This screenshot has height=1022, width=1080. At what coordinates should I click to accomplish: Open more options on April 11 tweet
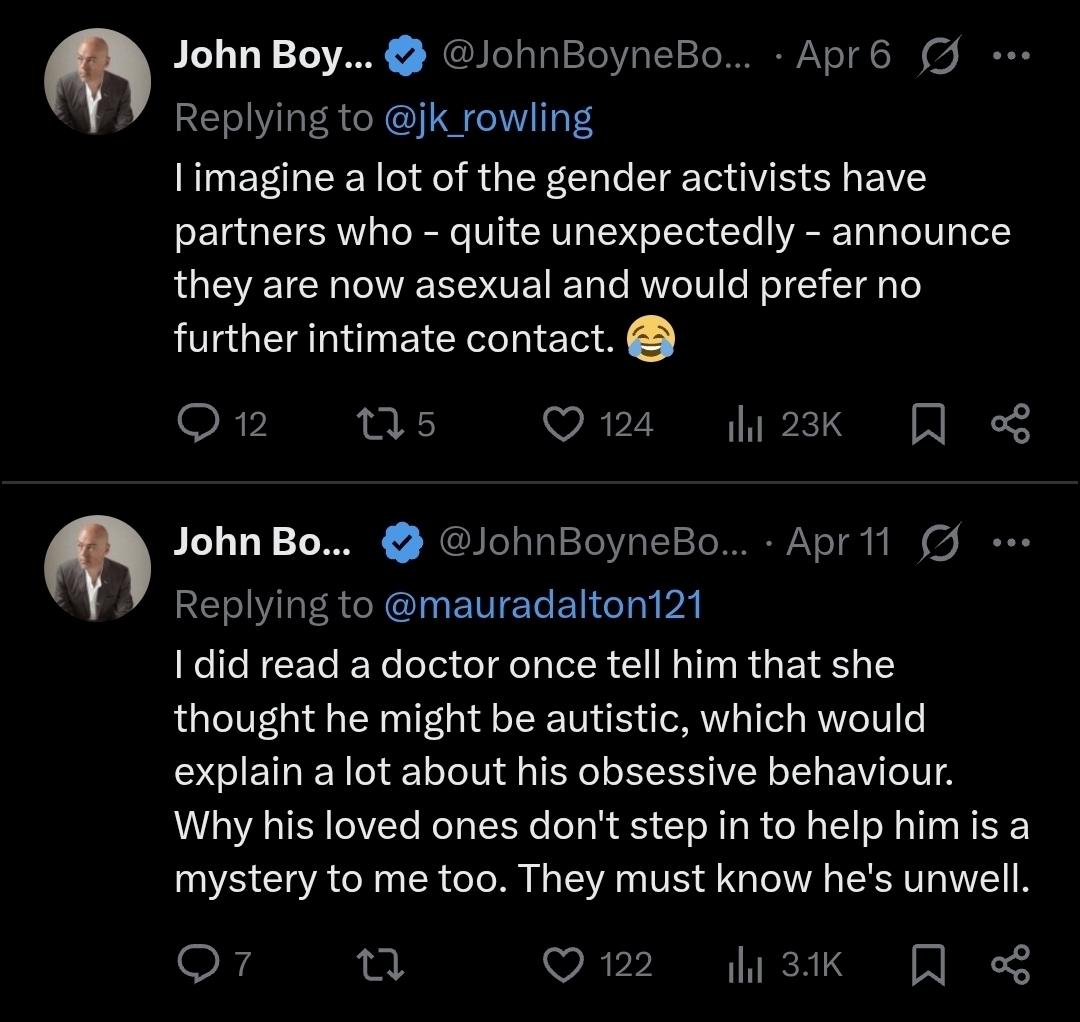click(1010, 543)
